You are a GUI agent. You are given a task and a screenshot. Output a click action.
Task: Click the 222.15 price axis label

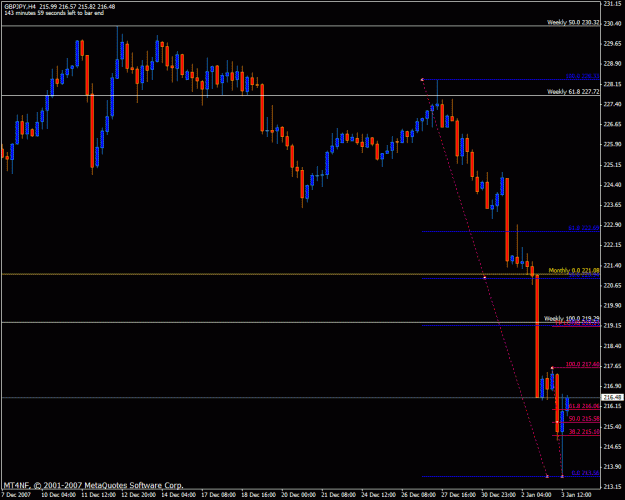613,245
